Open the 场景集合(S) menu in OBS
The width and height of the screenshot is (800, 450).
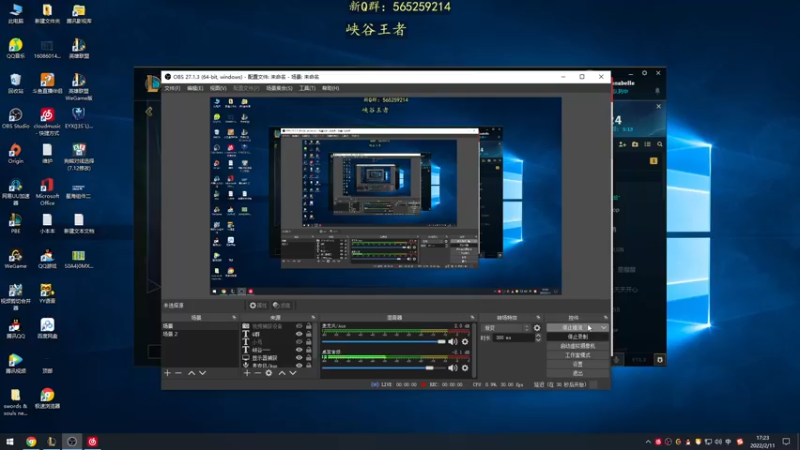point(279,88)
